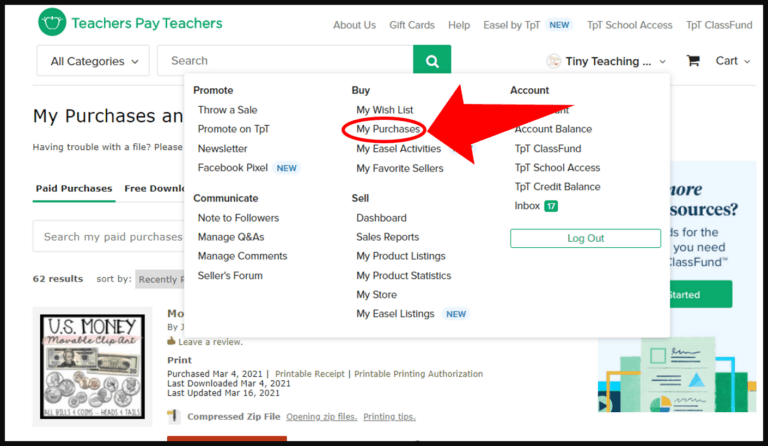Click the shopping cart icon
The width and height of the screenshot is (768, 446).
[693, 61]
